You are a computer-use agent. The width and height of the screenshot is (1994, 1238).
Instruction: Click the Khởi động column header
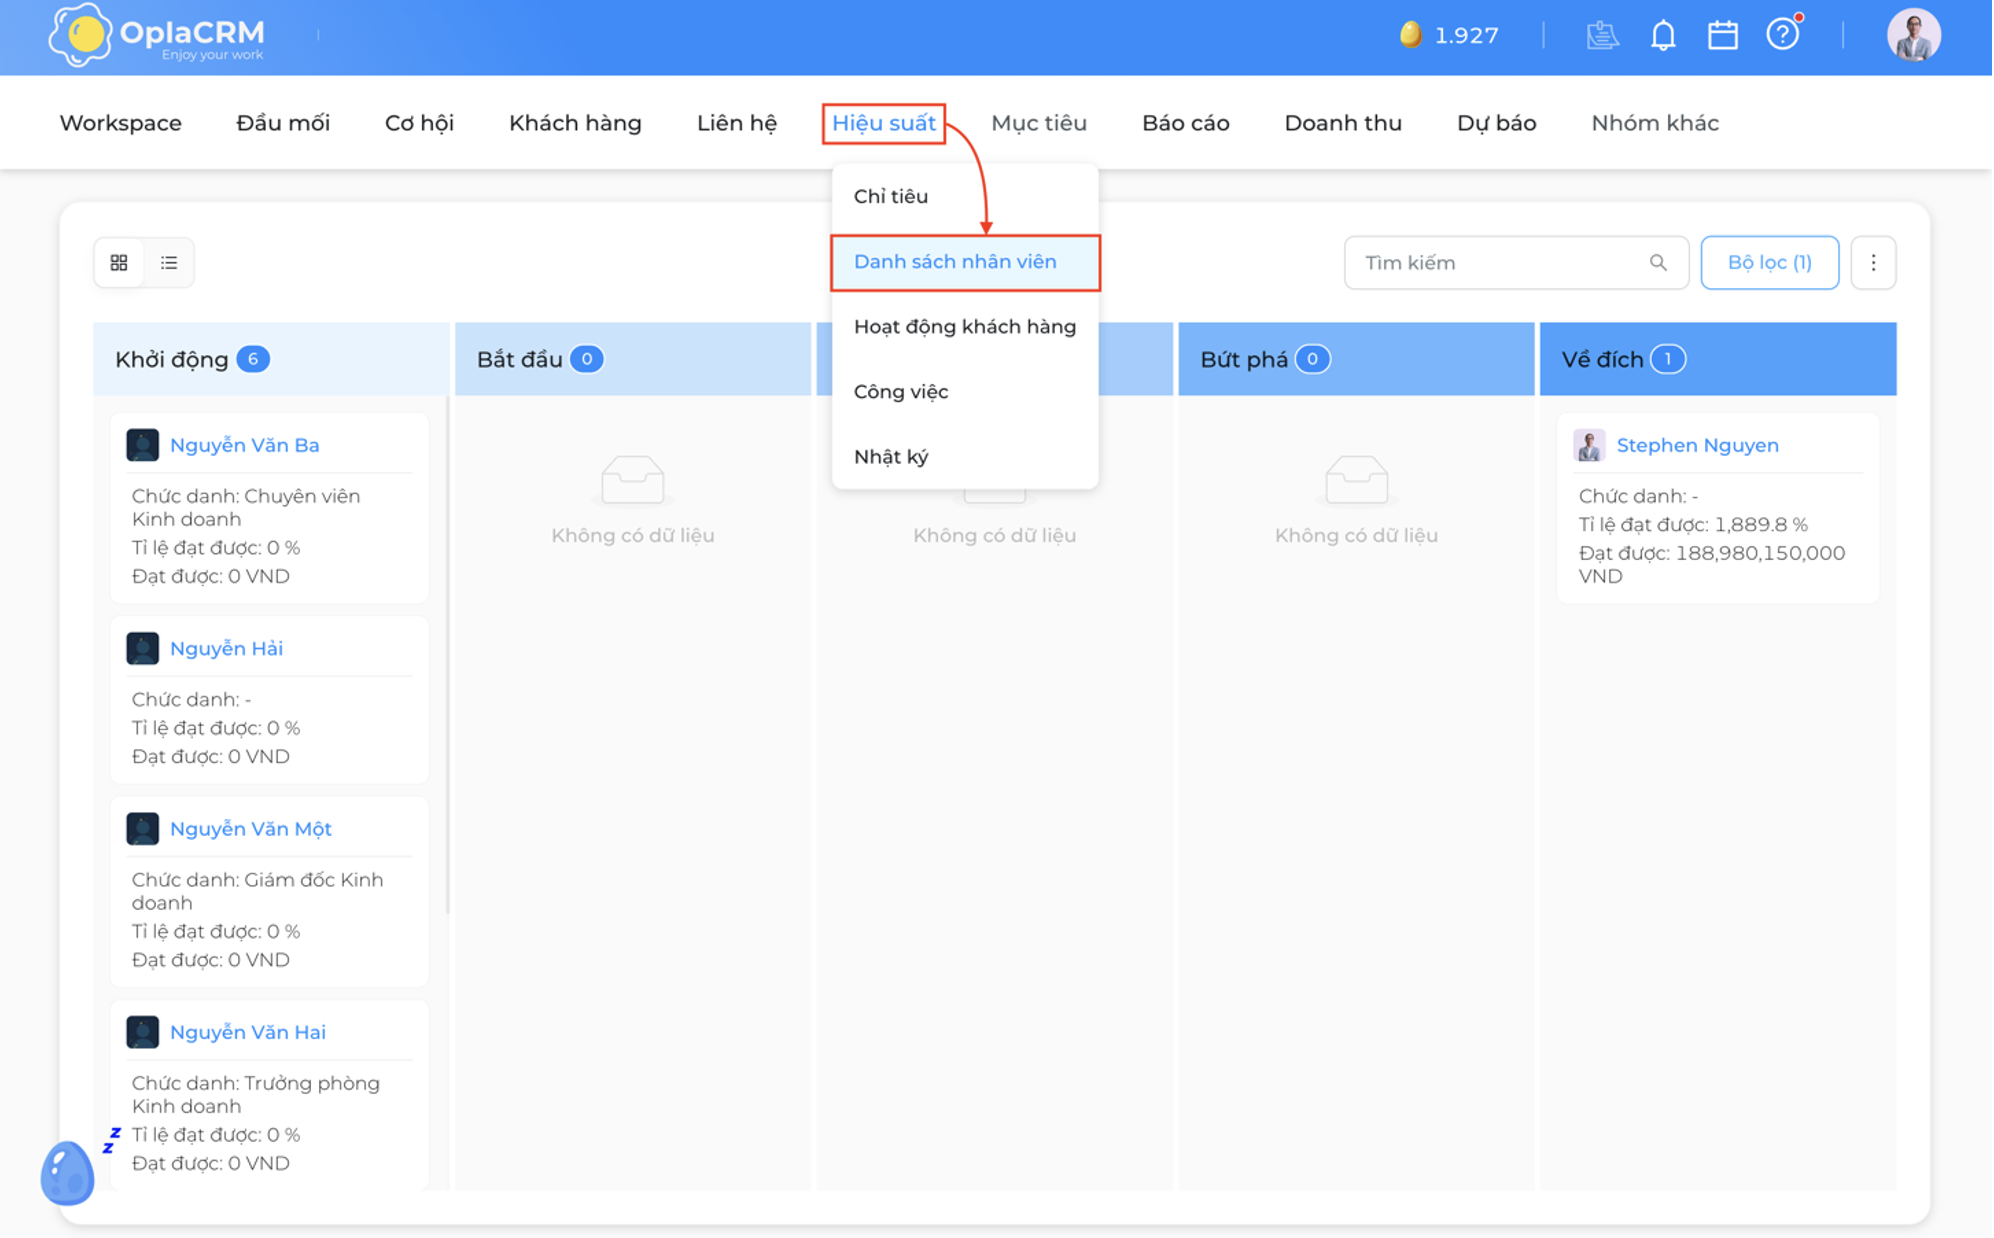coord(271,359)
